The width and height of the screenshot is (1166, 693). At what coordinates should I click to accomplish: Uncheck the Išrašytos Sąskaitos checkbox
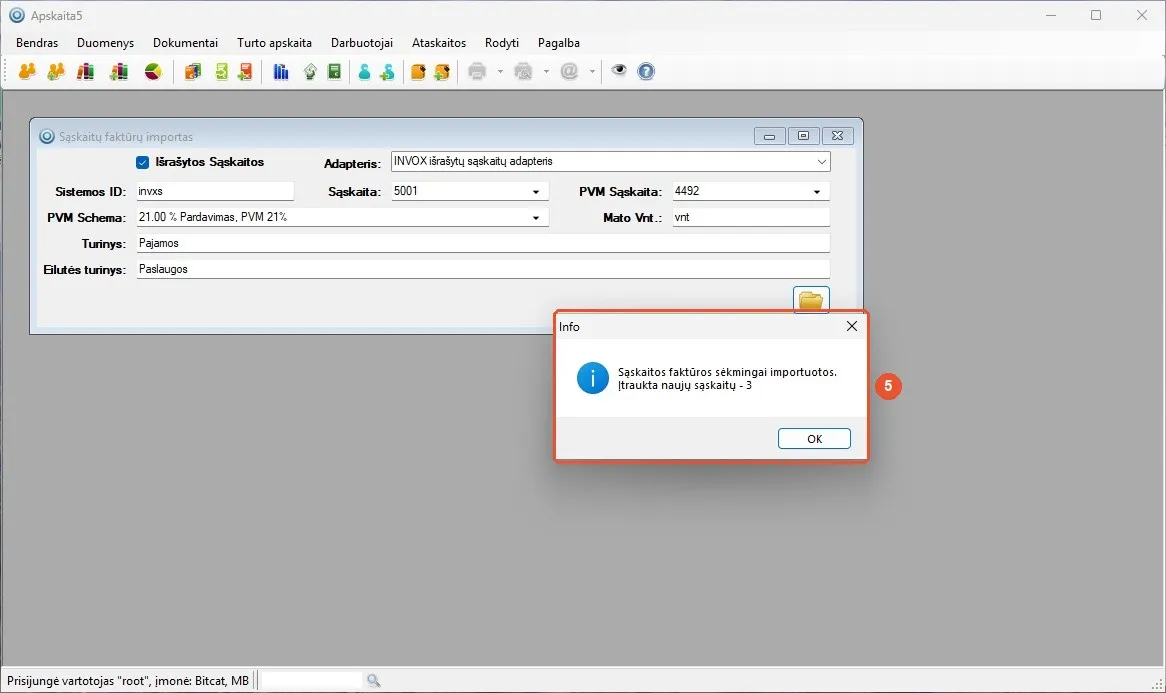(x=143, y=162)
